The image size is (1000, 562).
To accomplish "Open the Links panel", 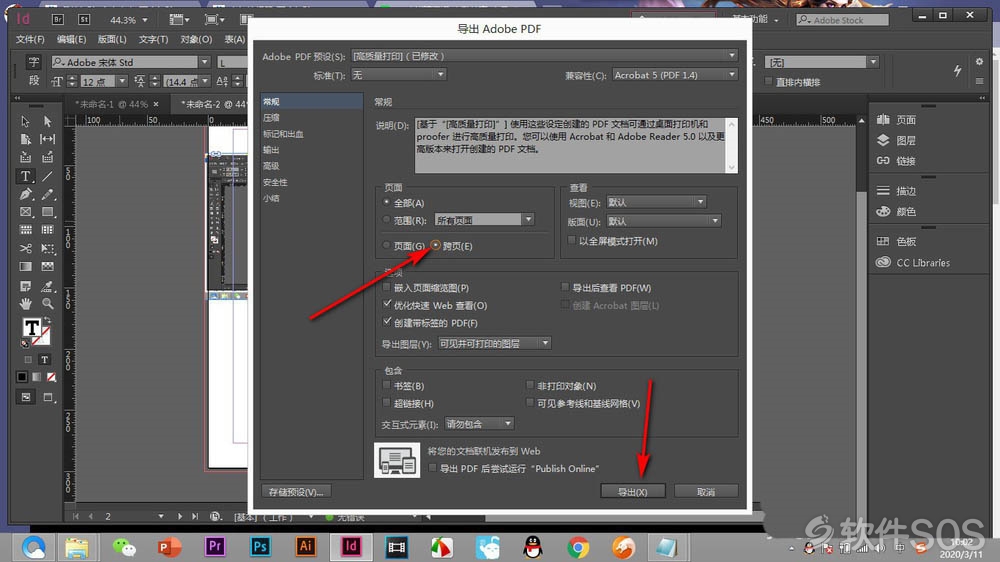I will click(897, 161).
